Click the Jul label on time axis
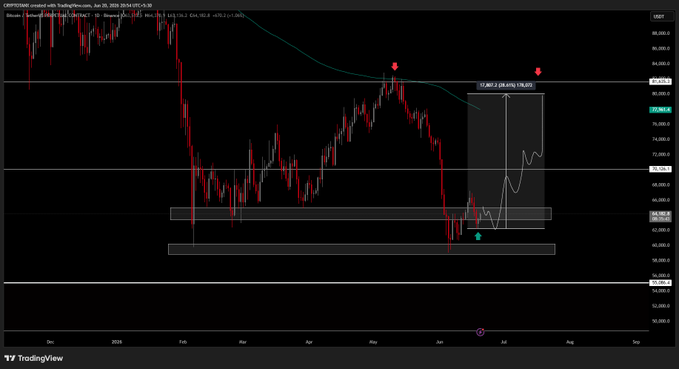The image size is (679, 369). tap(504, 342)
